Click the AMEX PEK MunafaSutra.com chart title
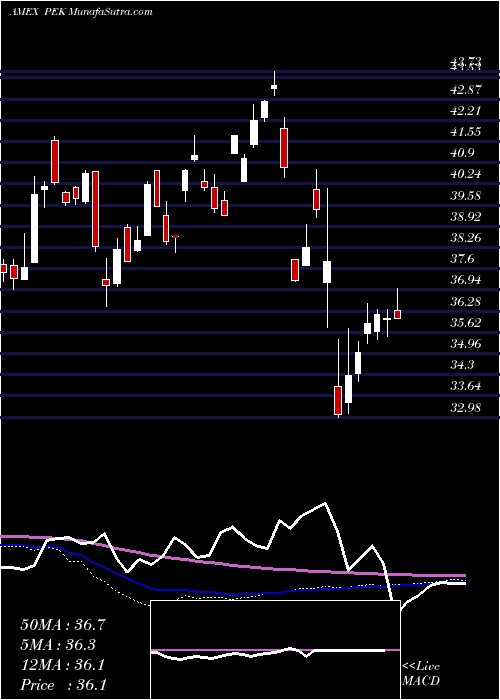Image resolution: width=500 pixels, height=700 pixels. [81, 12]
